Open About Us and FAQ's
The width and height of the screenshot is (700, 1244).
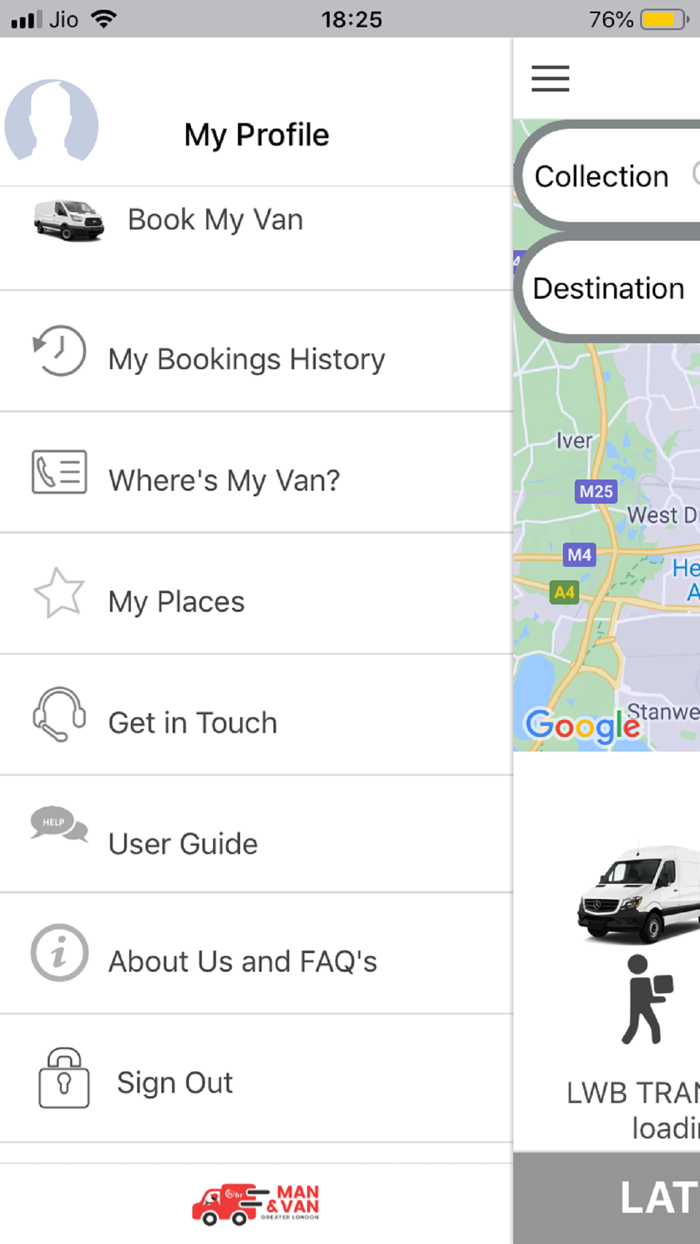pos(243,961)
